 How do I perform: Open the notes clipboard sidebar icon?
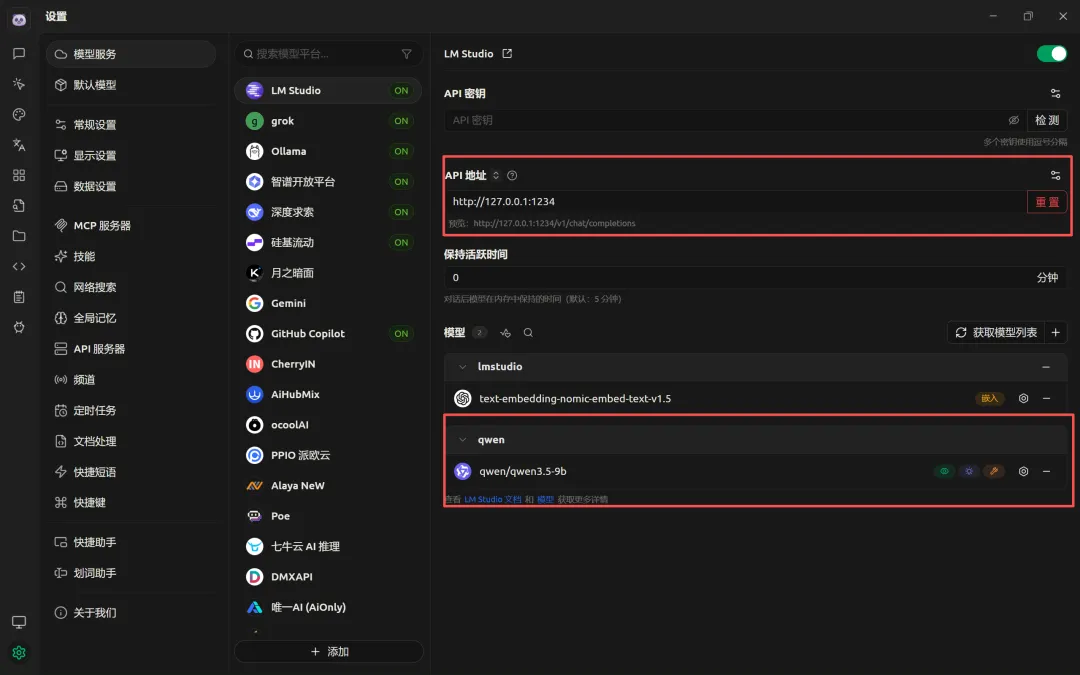click(x=19, y=297)
